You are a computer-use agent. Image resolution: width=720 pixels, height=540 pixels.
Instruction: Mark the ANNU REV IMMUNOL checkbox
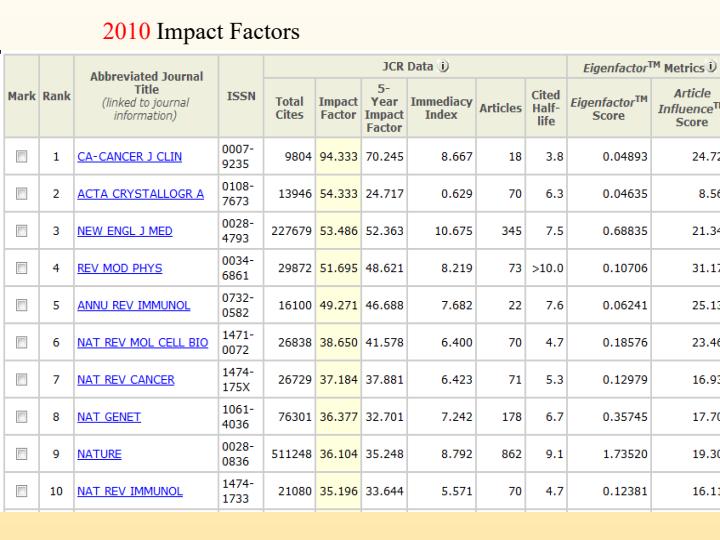pyautogui.click(x=22, y=305)
